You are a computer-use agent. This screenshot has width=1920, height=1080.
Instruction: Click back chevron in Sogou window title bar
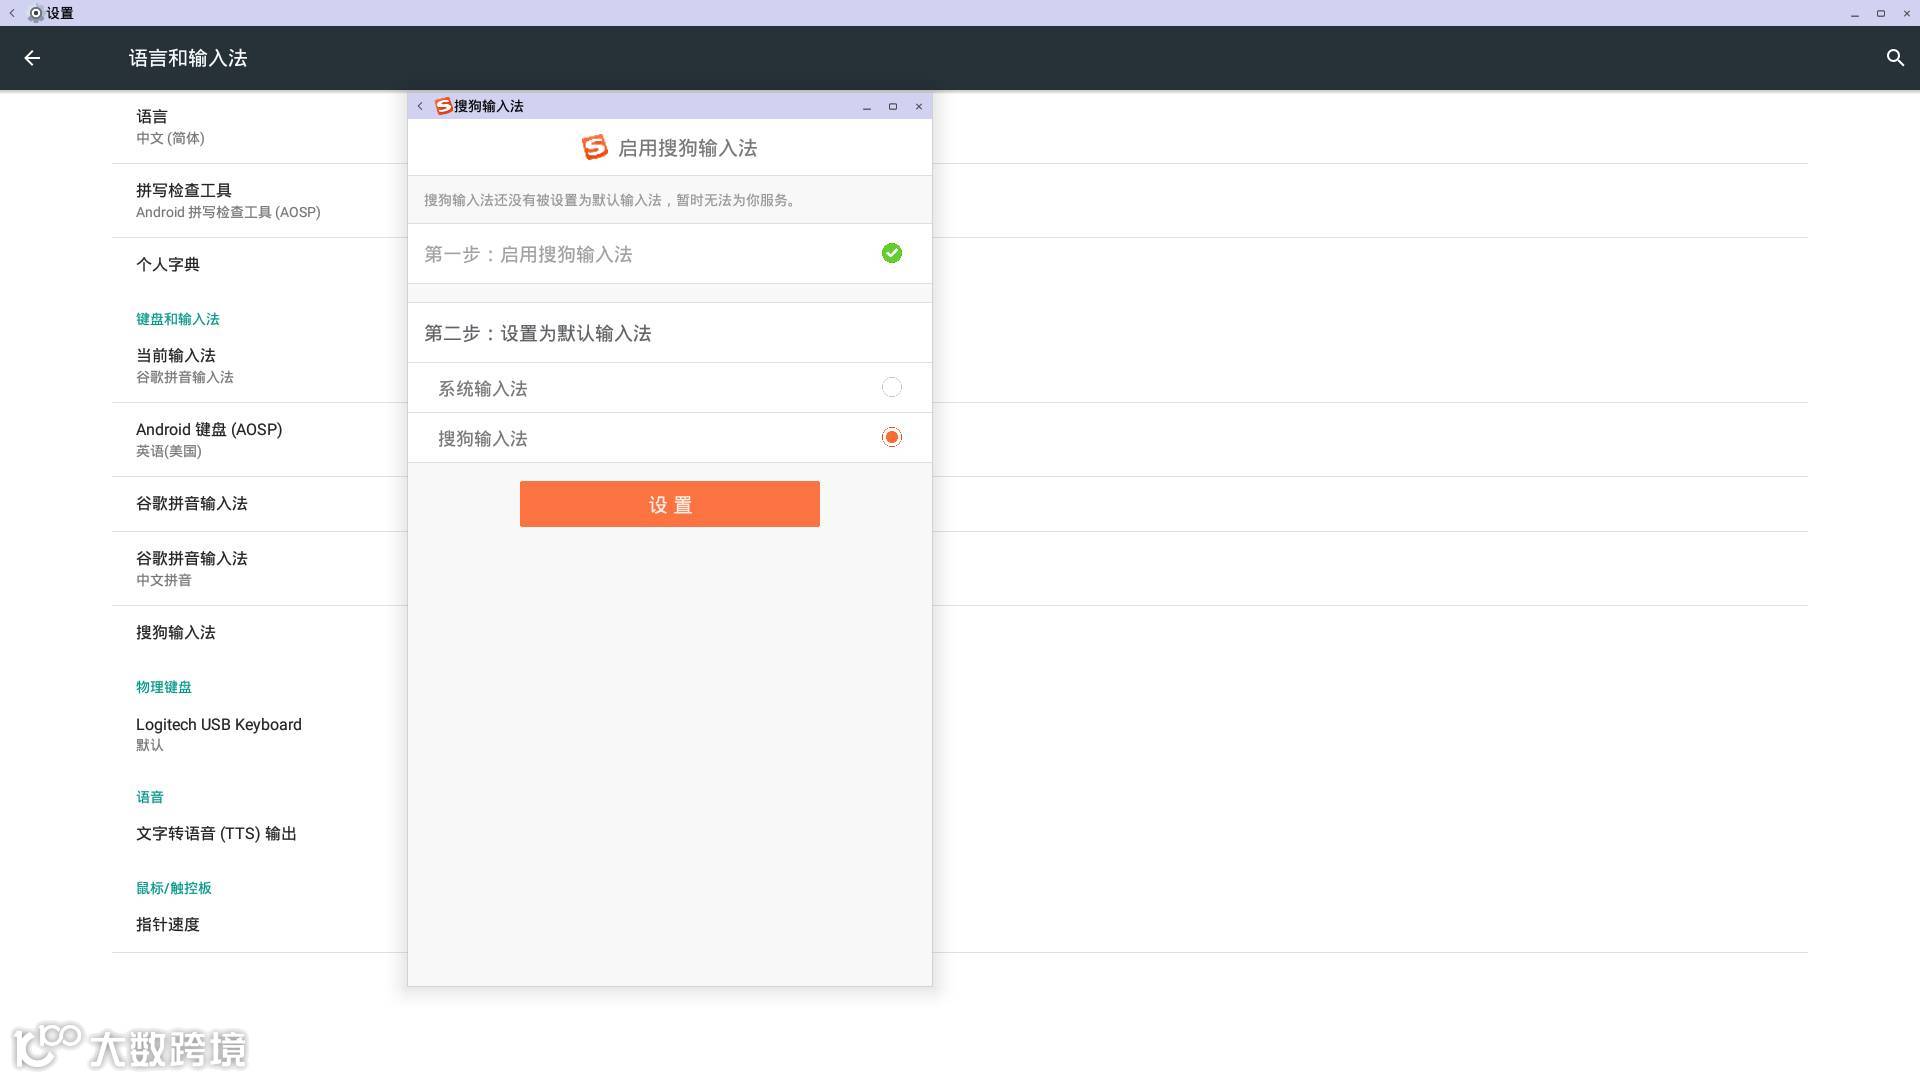pyautogui.click(x=420, y=106)
